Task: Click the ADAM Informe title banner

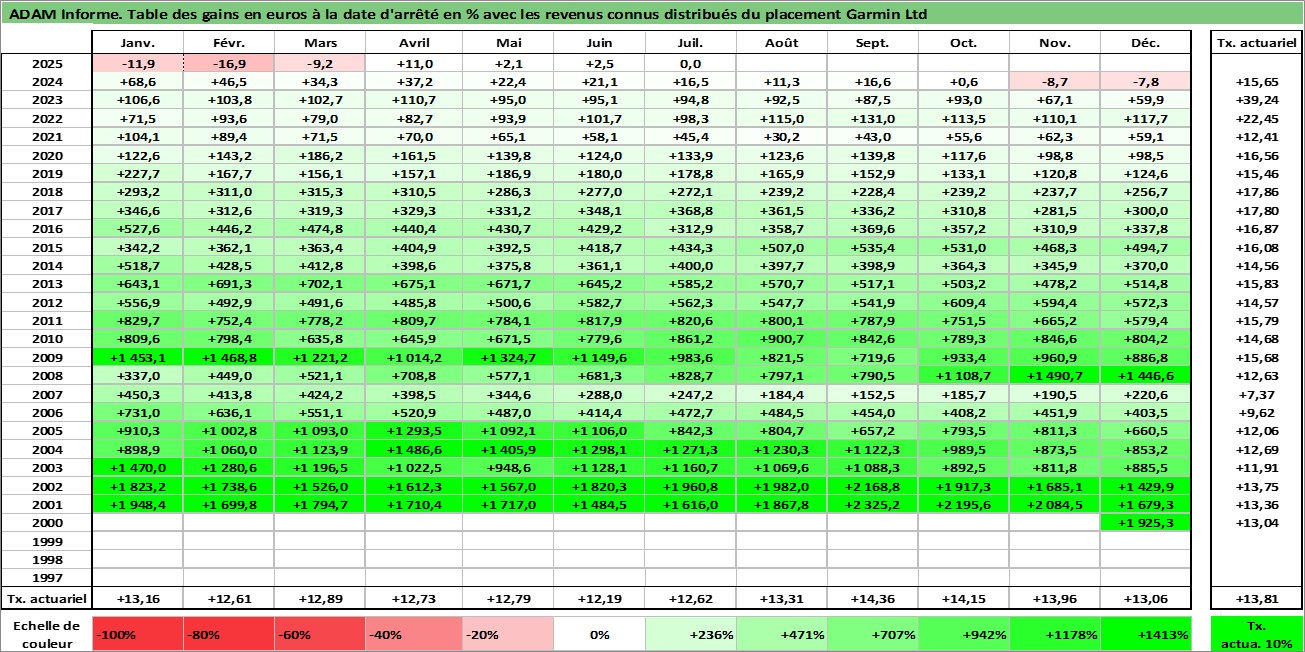Action: (x=652, y=14)
